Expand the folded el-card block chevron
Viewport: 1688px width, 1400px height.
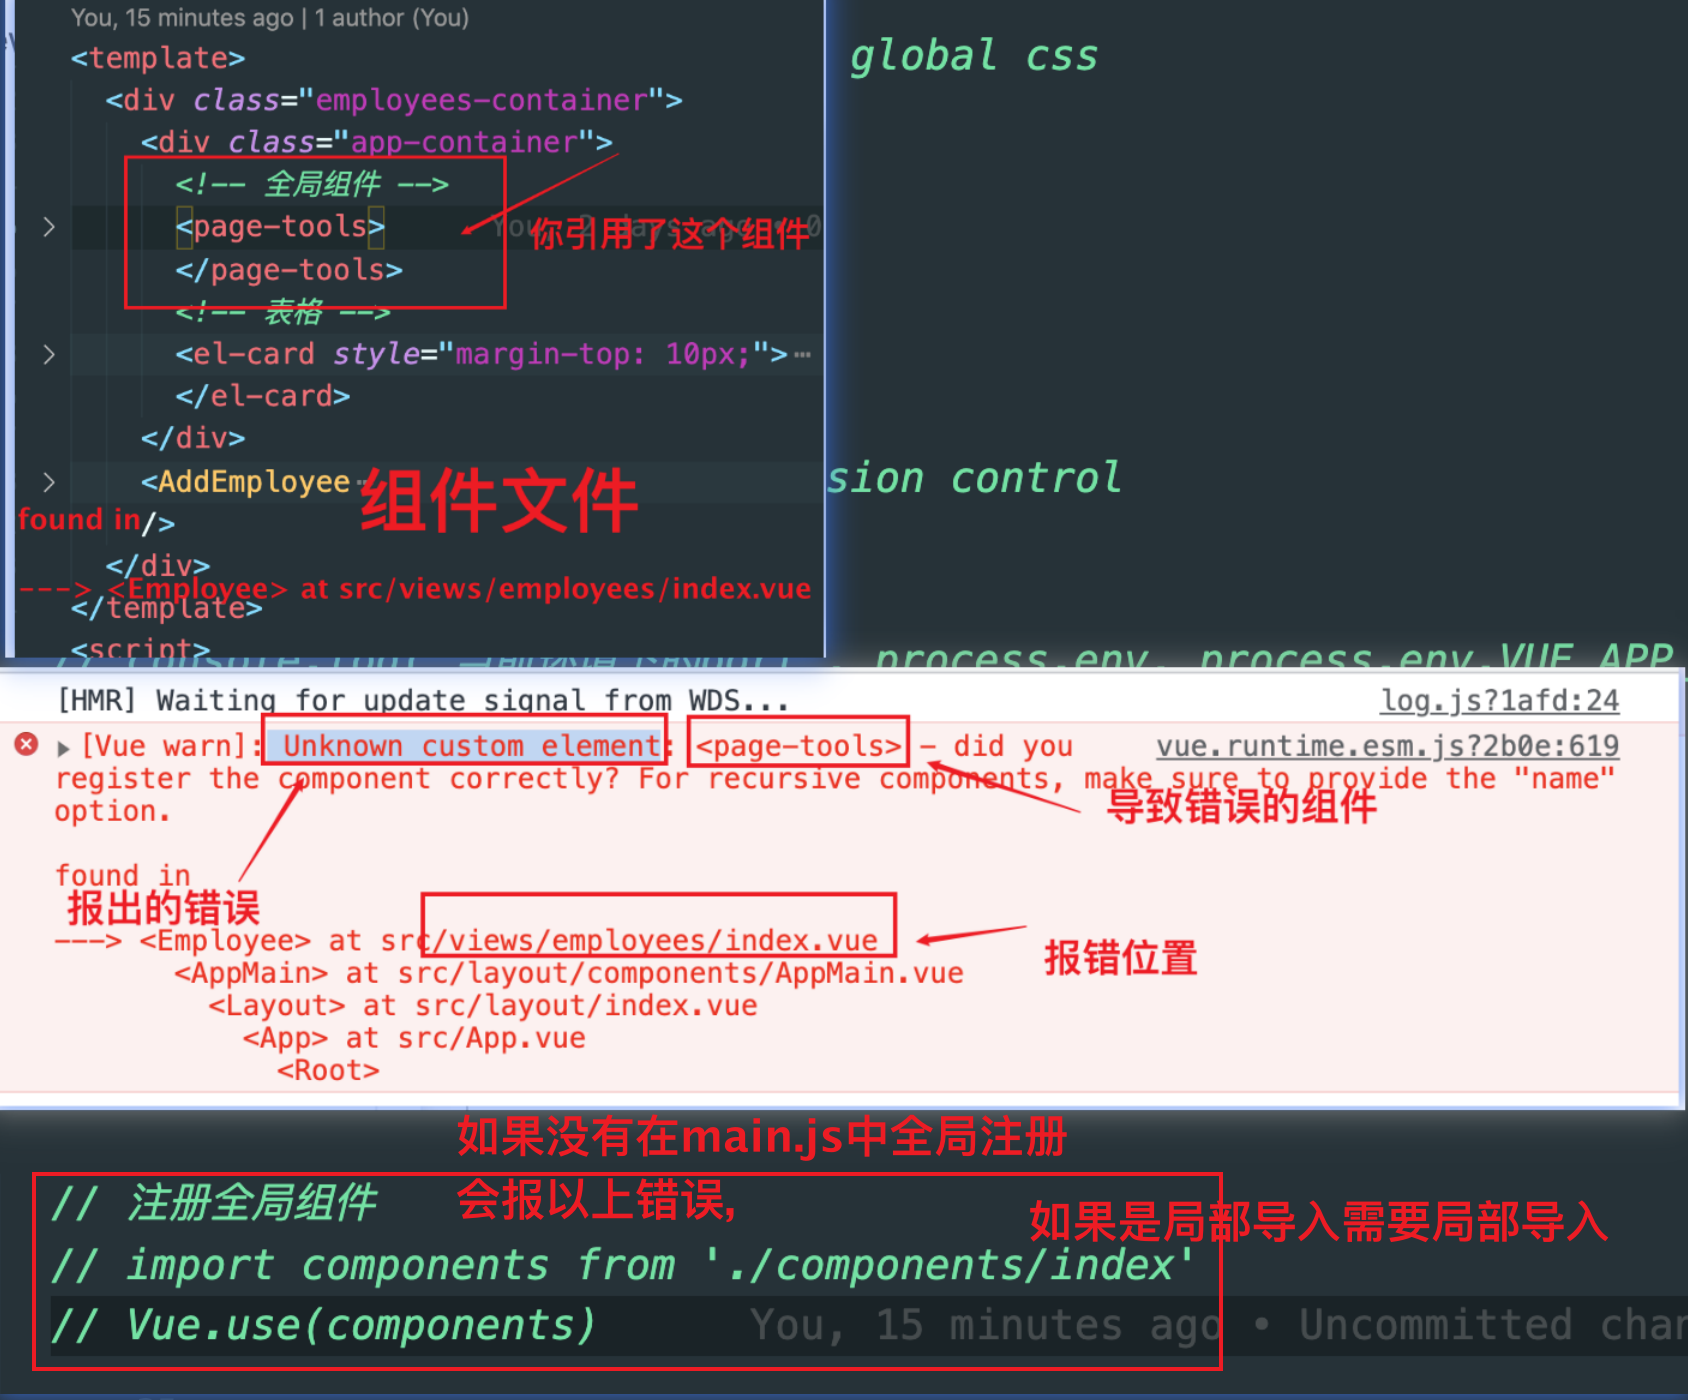click(x=49, y=354)
